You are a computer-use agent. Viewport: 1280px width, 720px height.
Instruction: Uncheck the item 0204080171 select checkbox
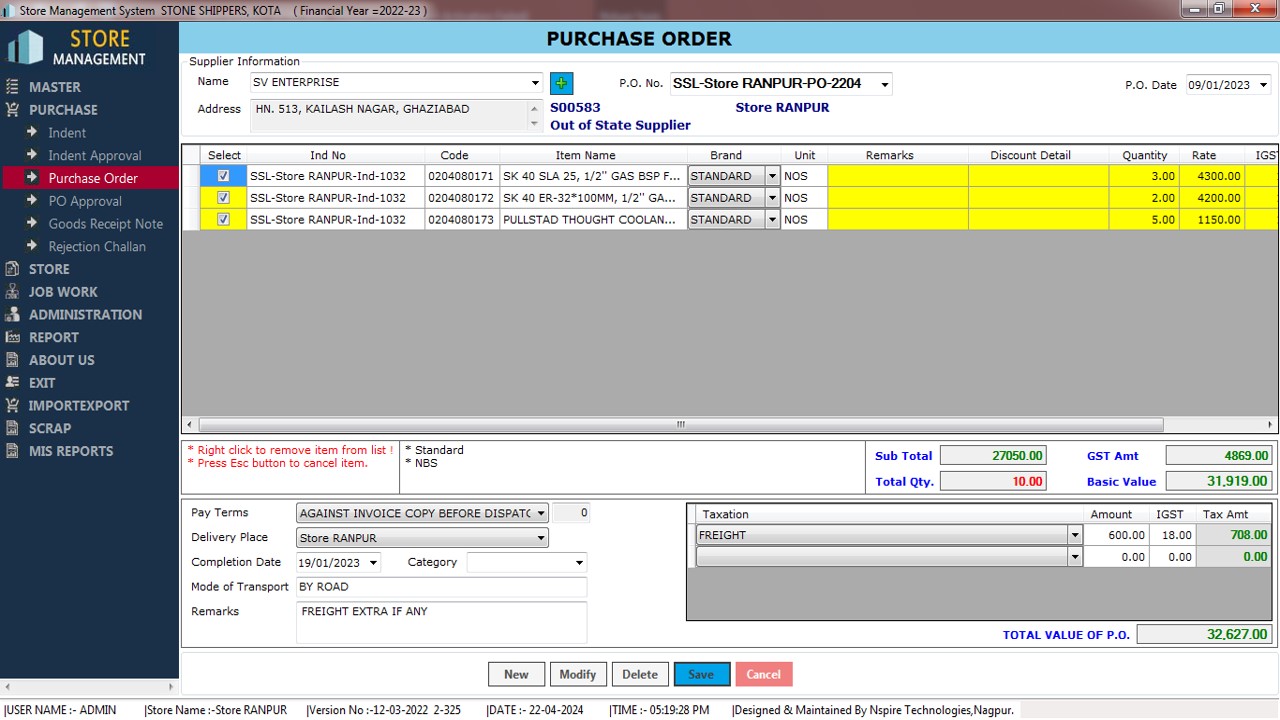point(223,176)
